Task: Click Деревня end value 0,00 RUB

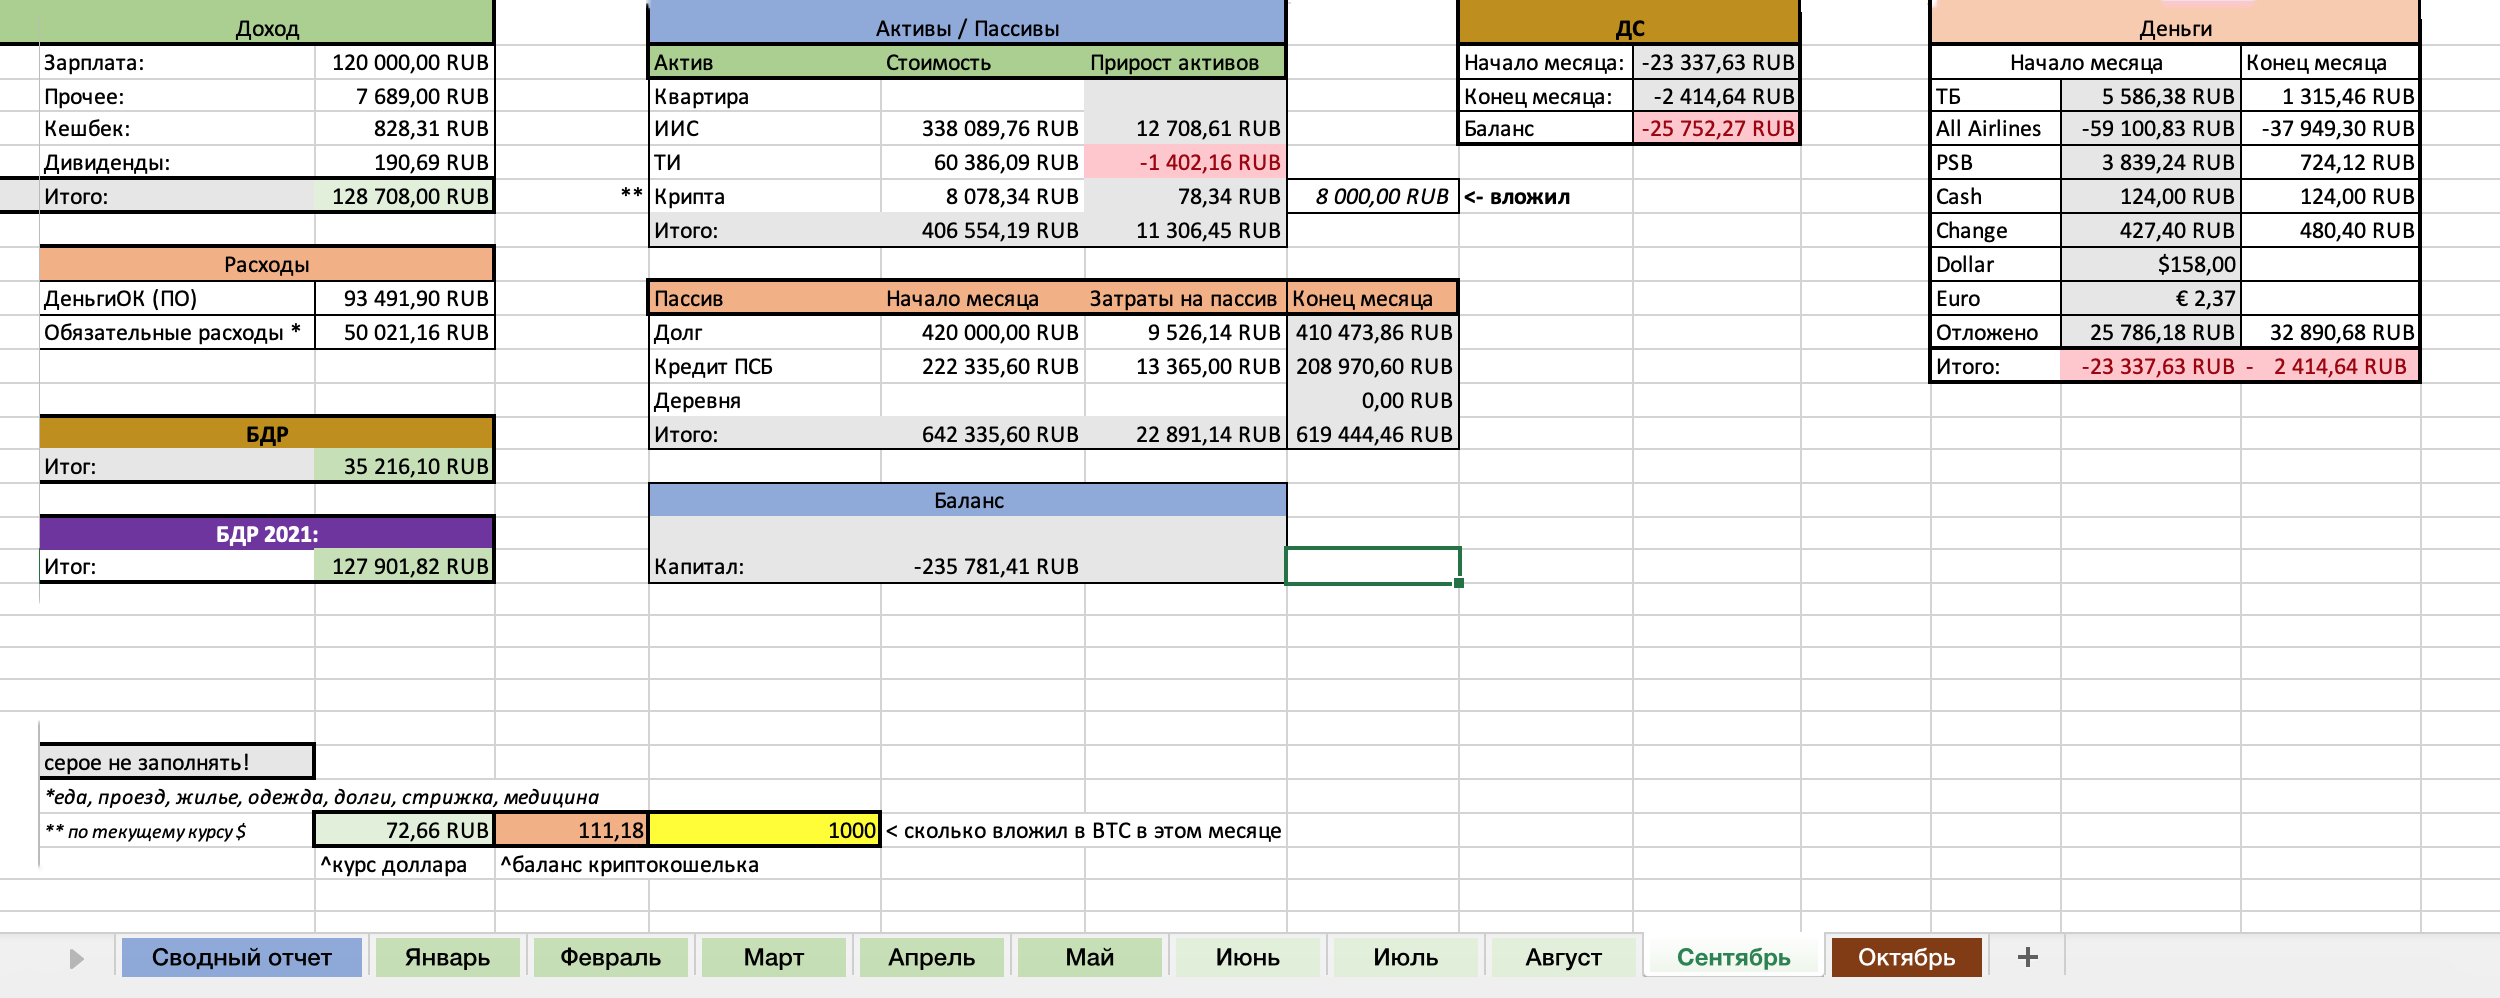Action: click(x=1372, y=400)
